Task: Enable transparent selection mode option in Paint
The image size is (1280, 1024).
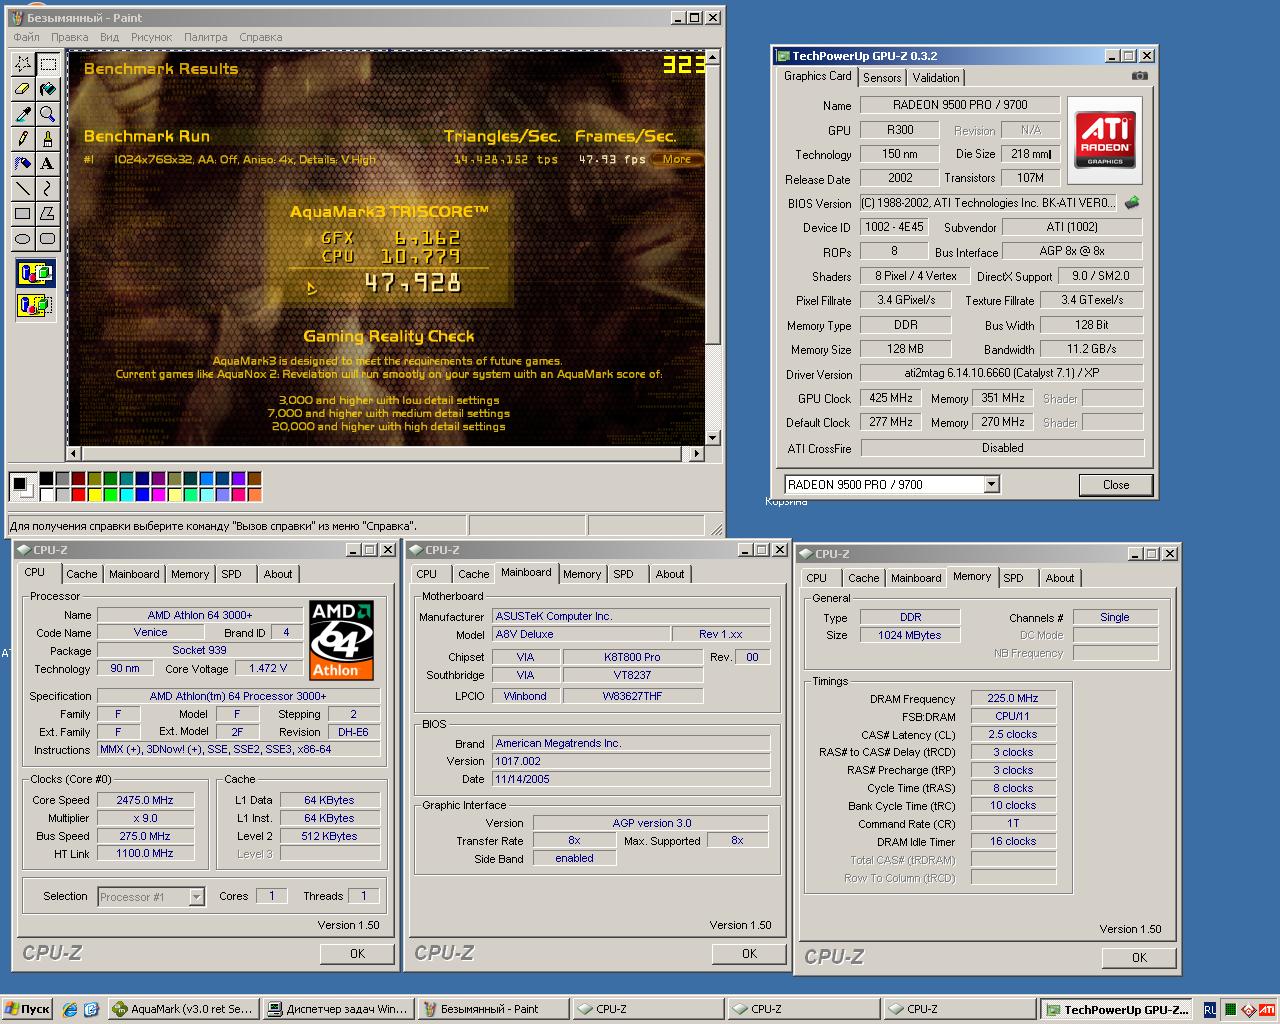Action: click(35, 305)
